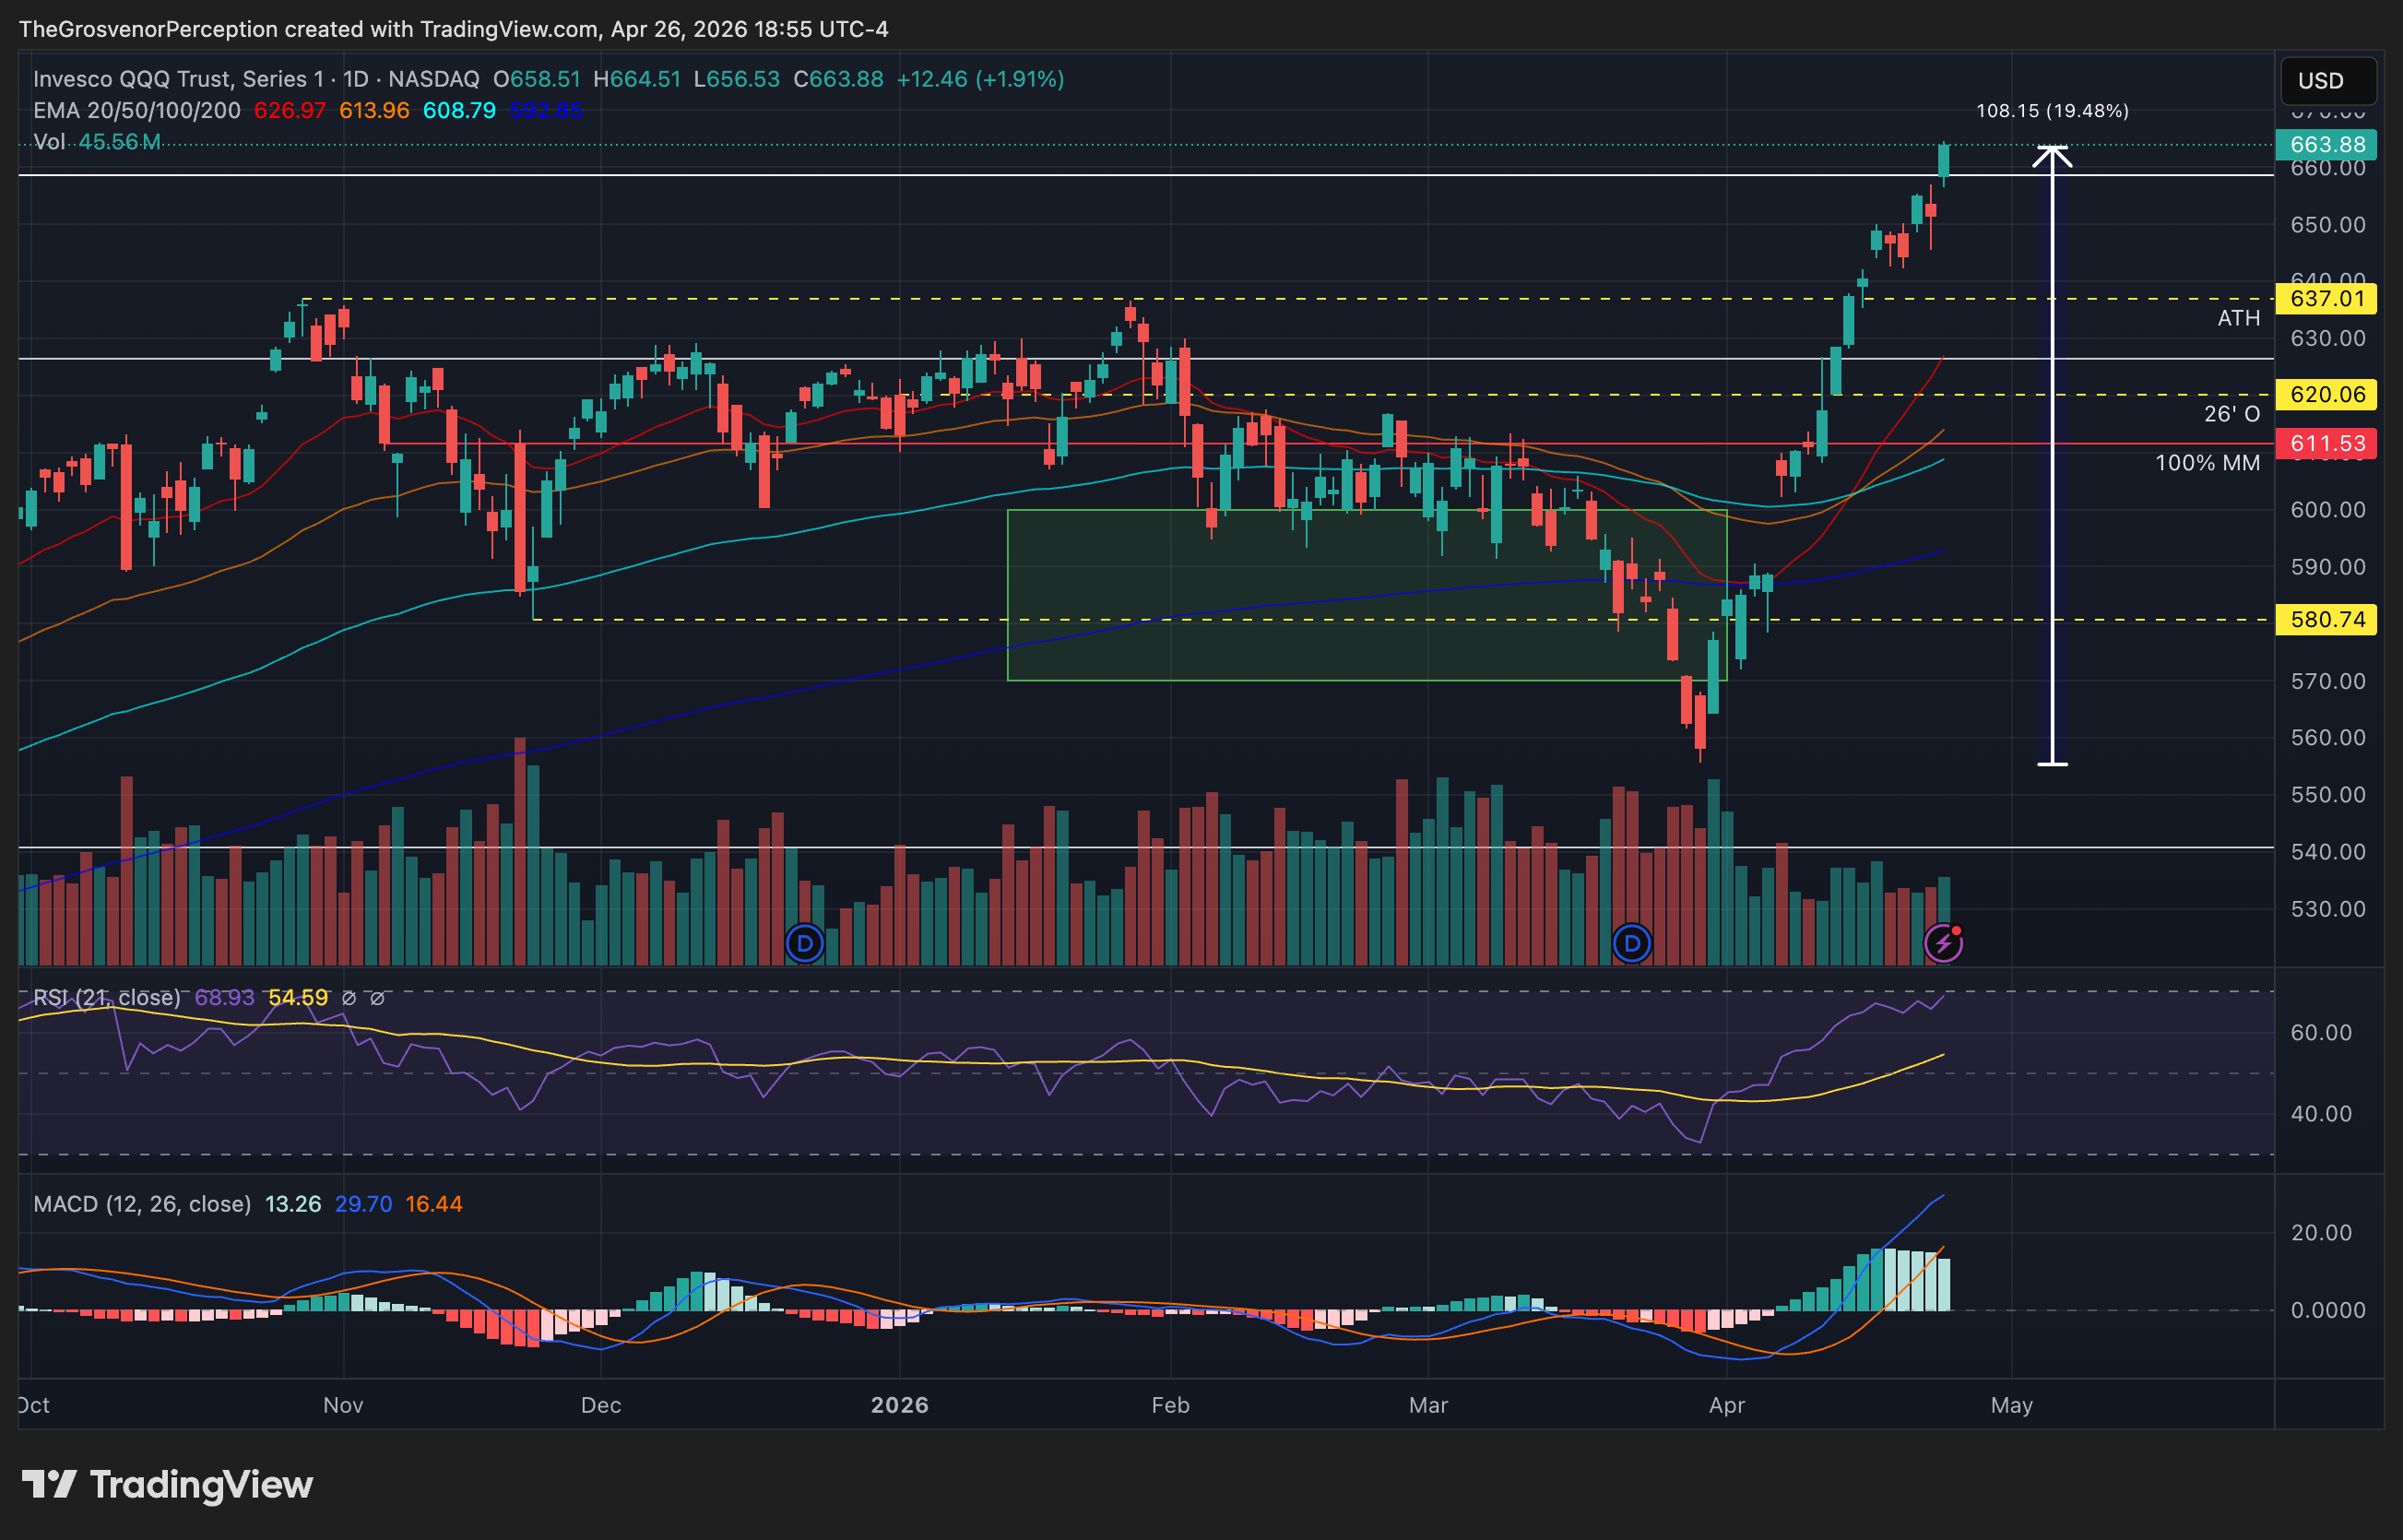Click the 108.15 (19.48%) measurement label
The image size is (2403, 1540).
tap(2052, 111)
